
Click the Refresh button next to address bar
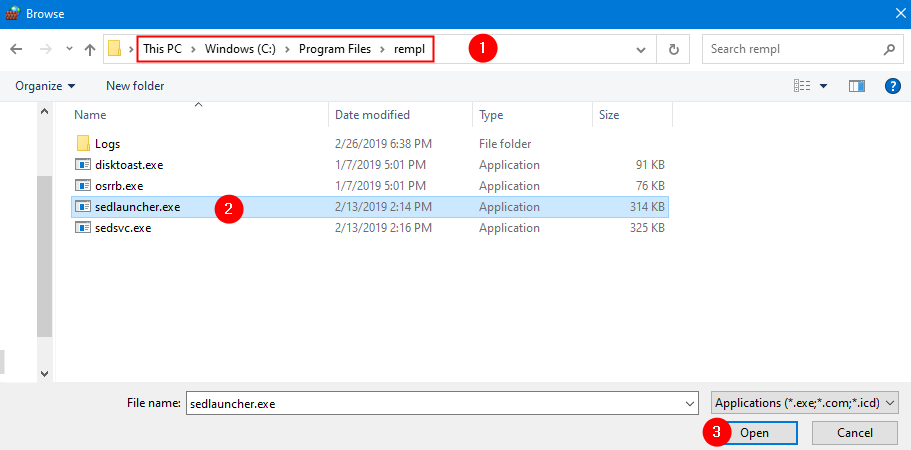coord(673,49)
